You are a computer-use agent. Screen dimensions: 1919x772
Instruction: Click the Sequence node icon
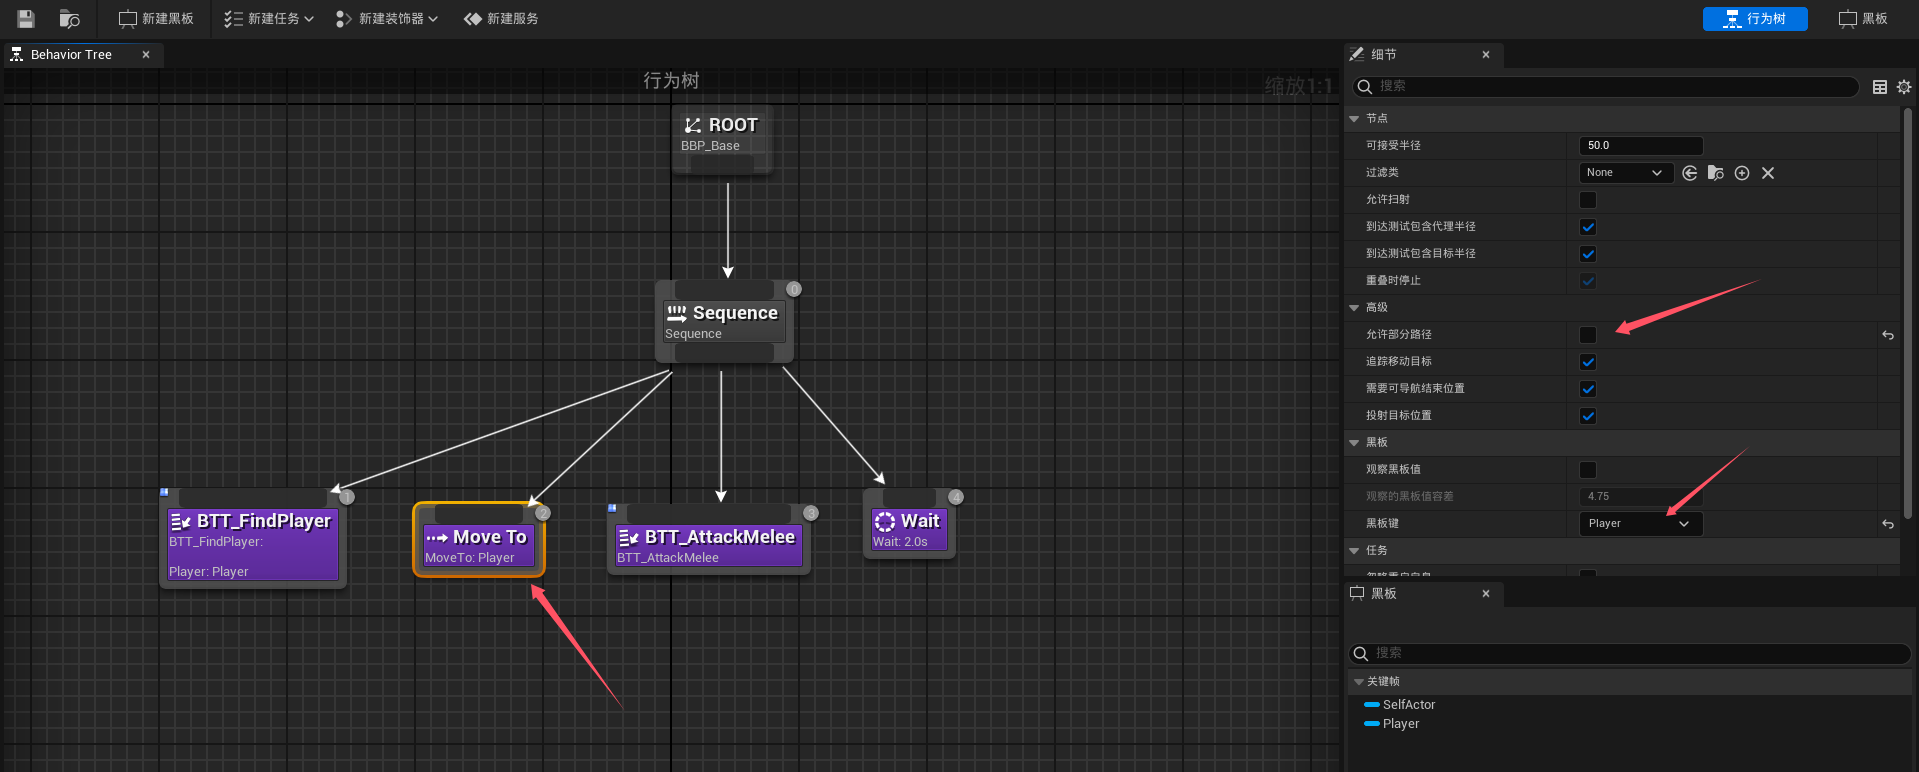coord(677,313)
